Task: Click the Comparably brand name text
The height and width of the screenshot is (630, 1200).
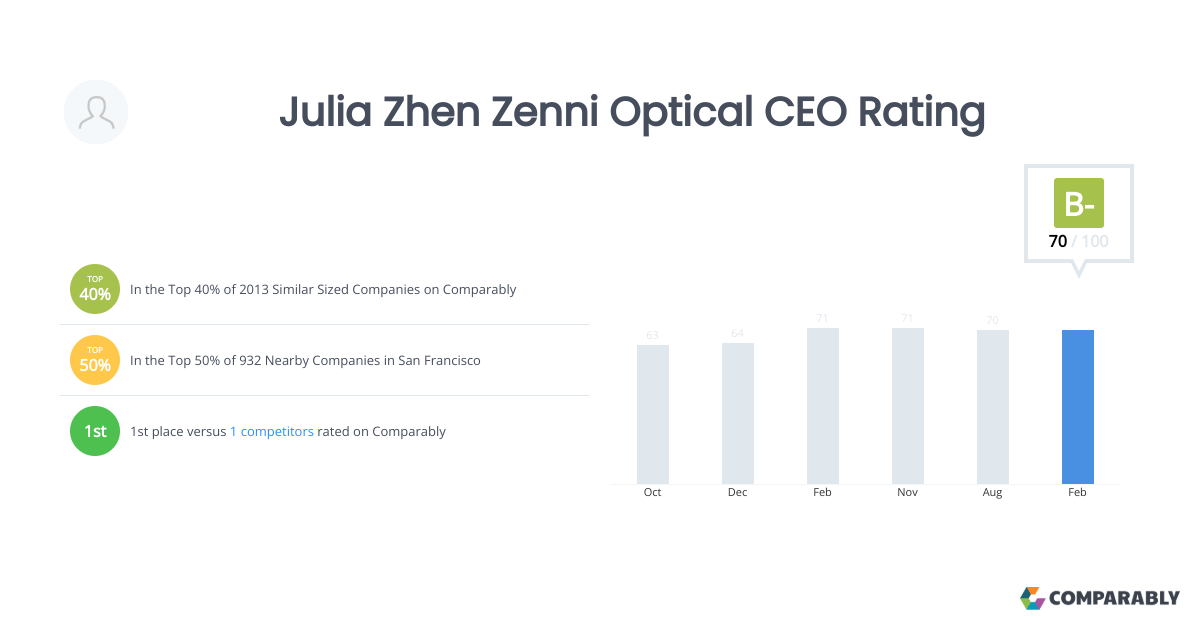Action: pyautogui.click(x=1114, y=598)
